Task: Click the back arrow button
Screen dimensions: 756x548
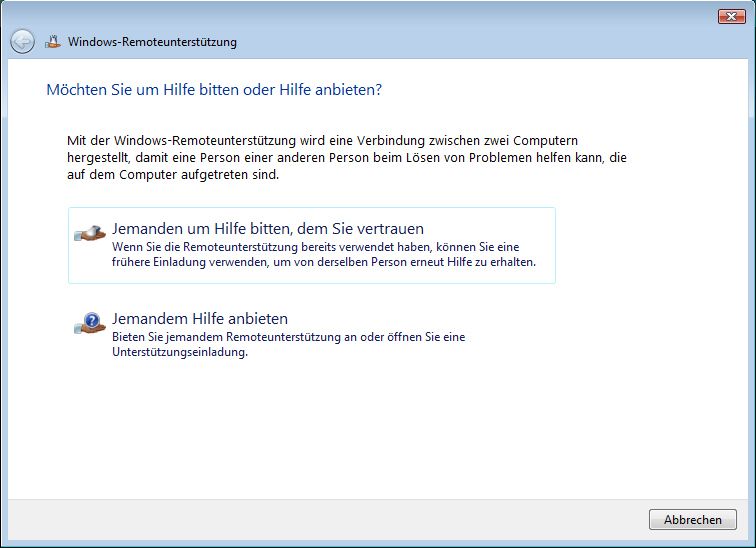Action: [22, 42]
